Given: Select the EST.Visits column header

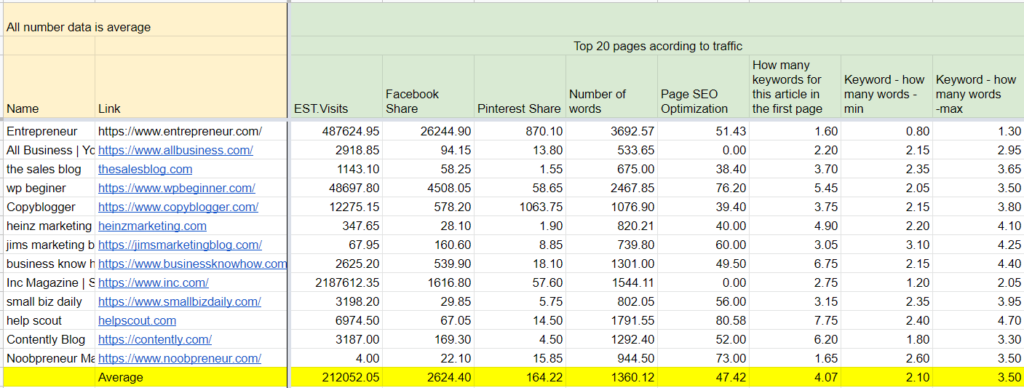Looking at the screenshot, I should tap(336, 86).
